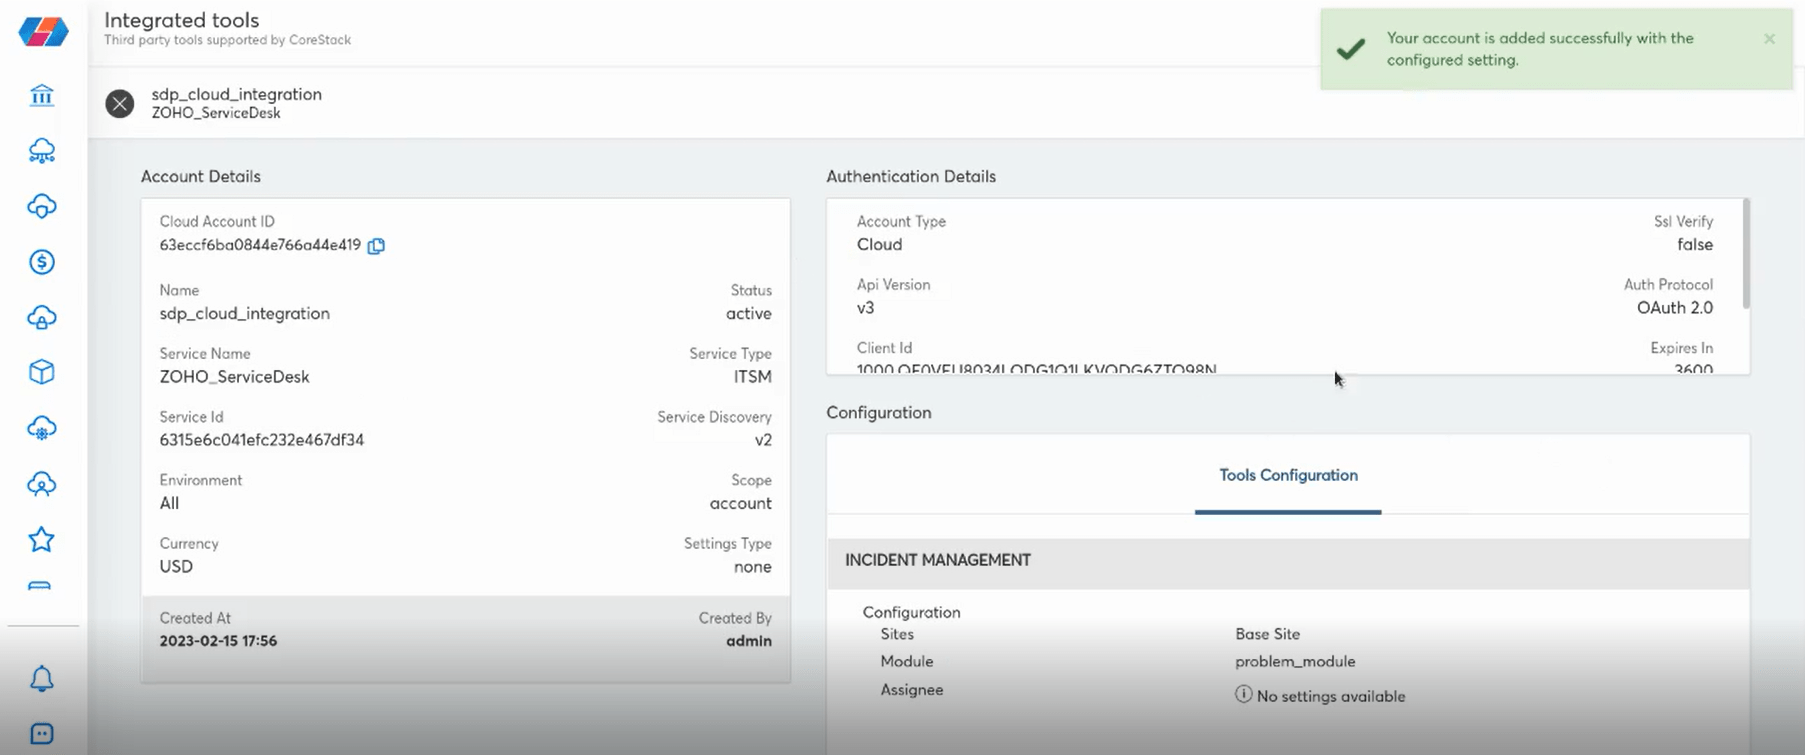Open the star favorites sidebar icon
The width and height of the screenshot is (1805, 755).
pyautogui.click(x=42, y=540)
